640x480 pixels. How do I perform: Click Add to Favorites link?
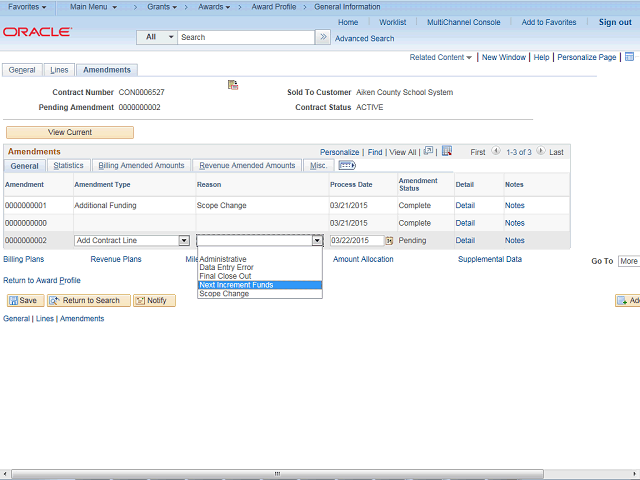[x=549, y=22]
